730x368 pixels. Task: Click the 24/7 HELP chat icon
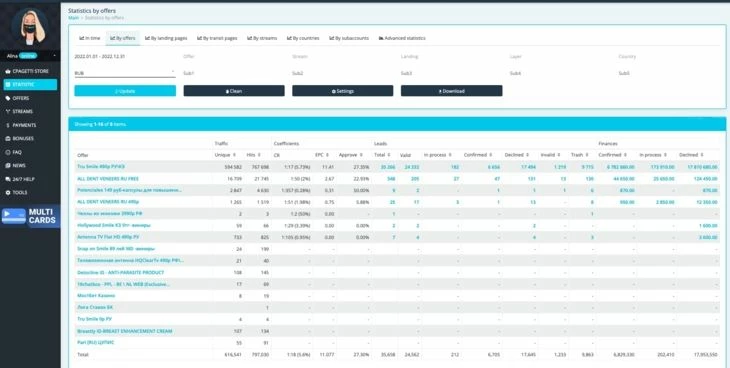click(8, 179)
